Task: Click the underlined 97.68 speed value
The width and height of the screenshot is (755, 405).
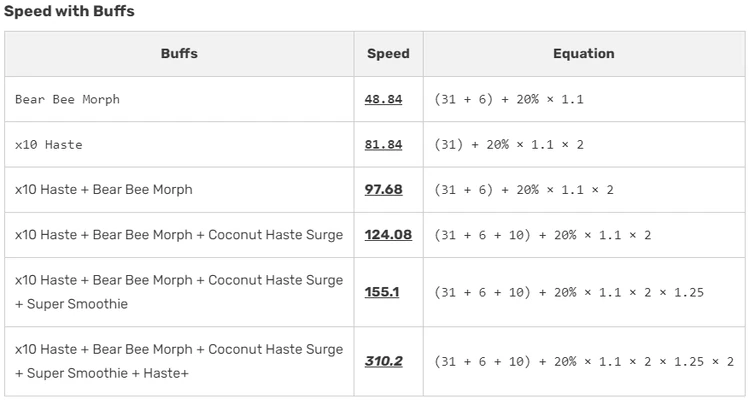Action: point(383,189)
